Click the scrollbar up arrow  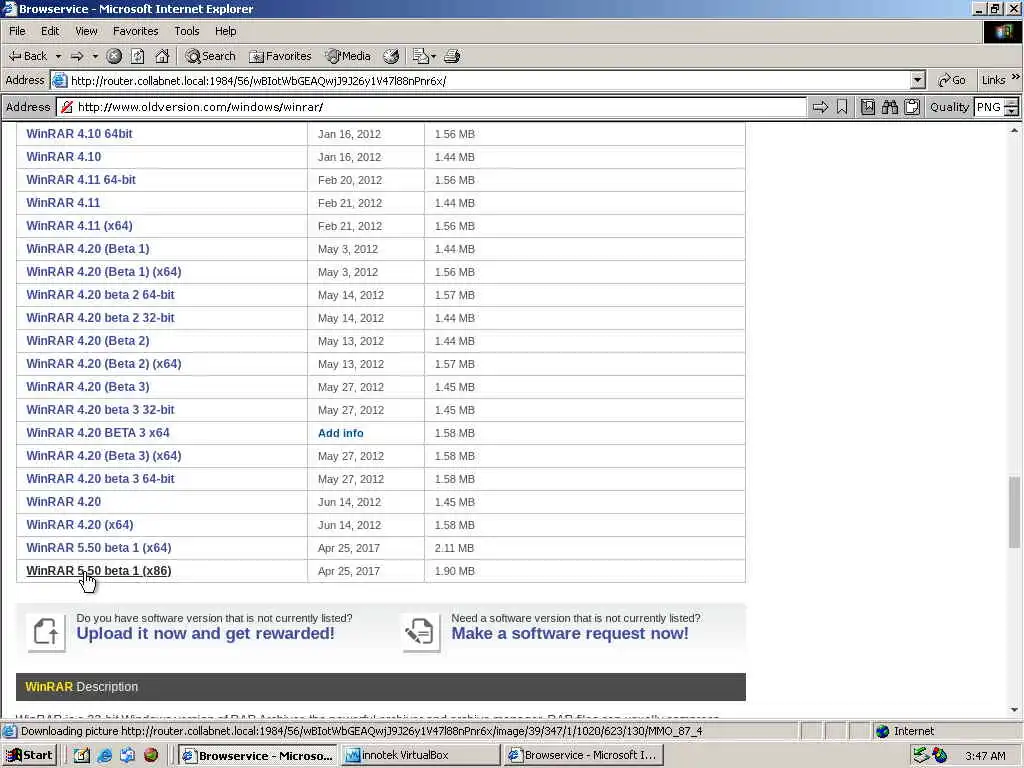(1014, 131)
